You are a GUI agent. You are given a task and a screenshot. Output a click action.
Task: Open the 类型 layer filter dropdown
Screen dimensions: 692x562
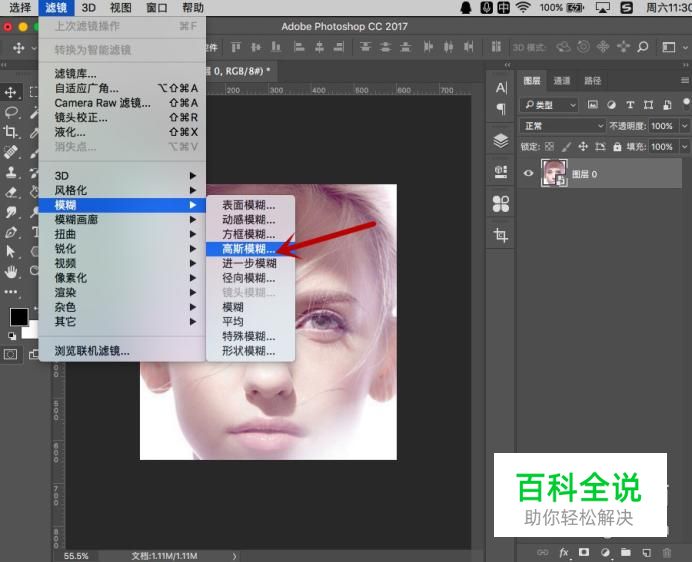pyautogui.click(x=551, y=105)
